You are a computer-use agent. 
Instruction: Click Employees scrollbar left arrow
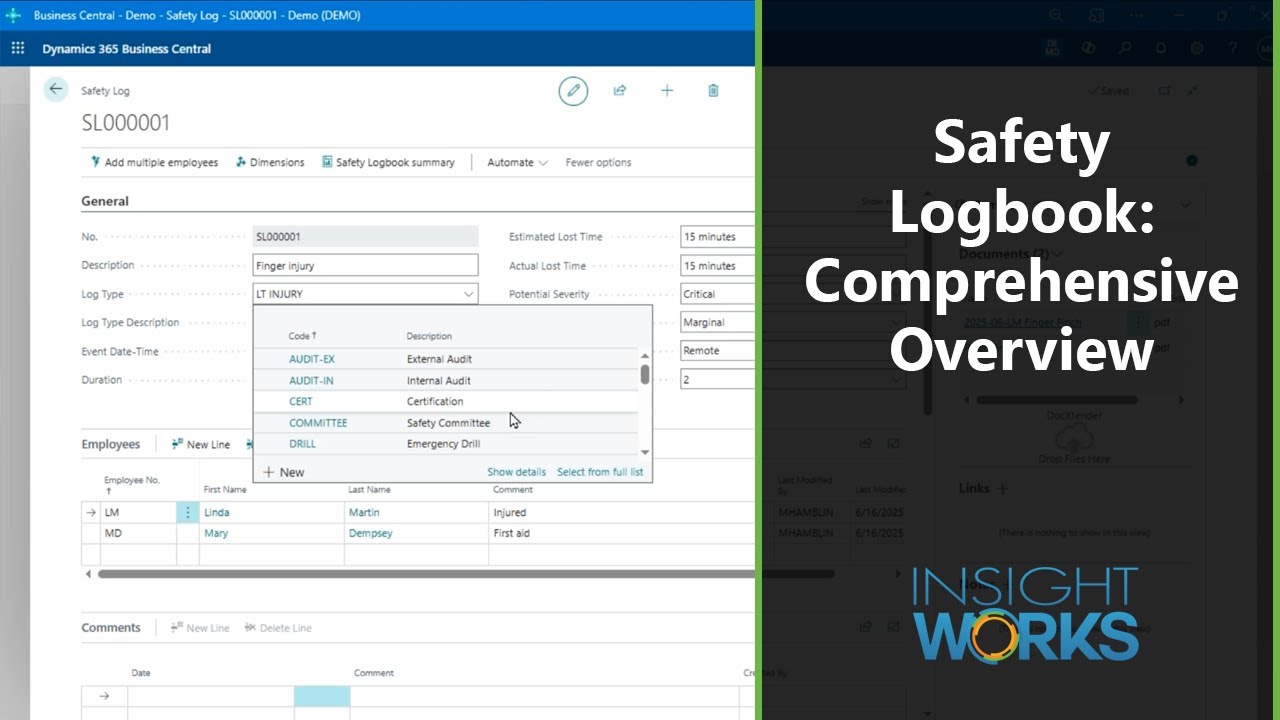pos(88,574)
